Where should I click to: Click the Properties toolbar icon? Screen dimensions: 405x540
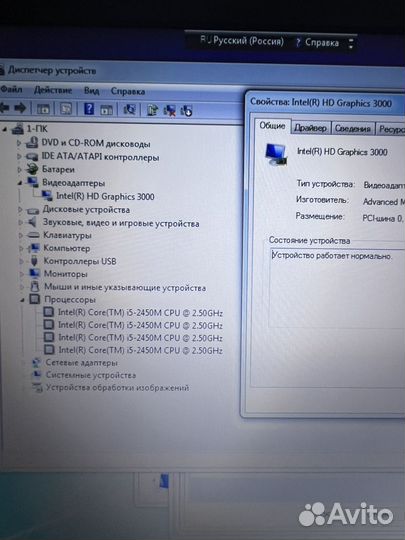click(66, 108)
